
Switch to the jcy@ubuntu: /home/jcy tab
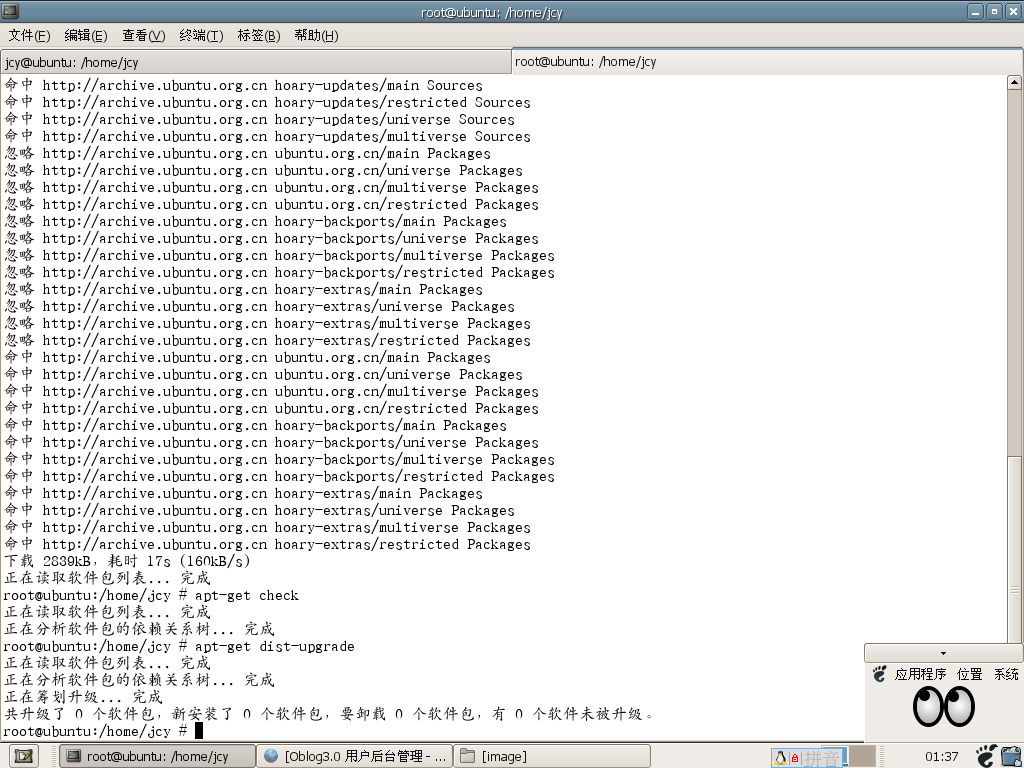click(x=255, y=62)
